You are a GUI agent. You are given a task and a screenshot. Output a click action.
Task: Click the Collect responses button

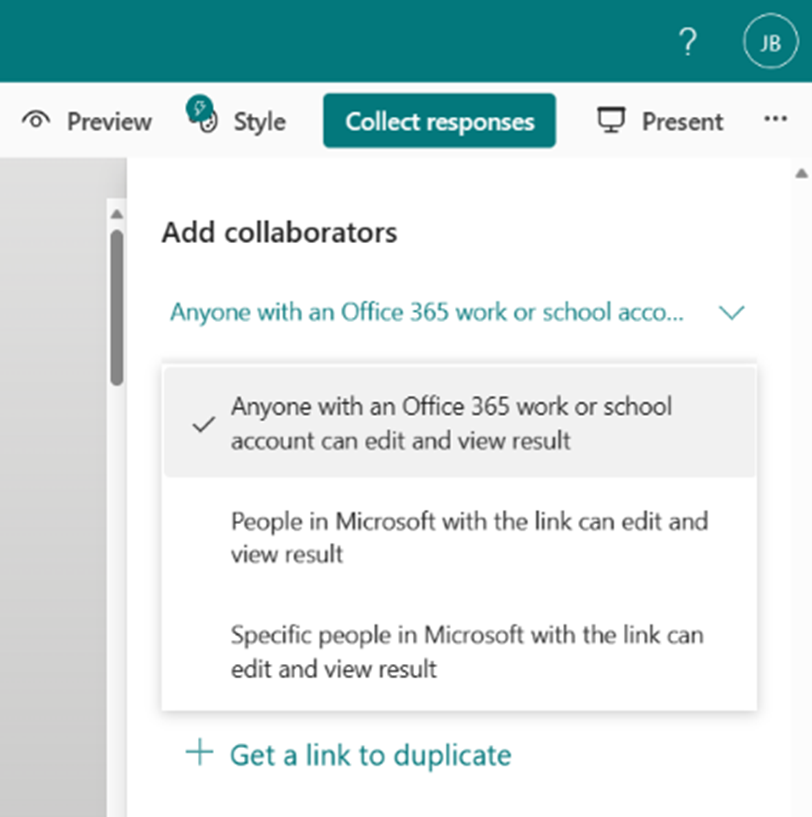pyautogui.click(x=439, y=121)
